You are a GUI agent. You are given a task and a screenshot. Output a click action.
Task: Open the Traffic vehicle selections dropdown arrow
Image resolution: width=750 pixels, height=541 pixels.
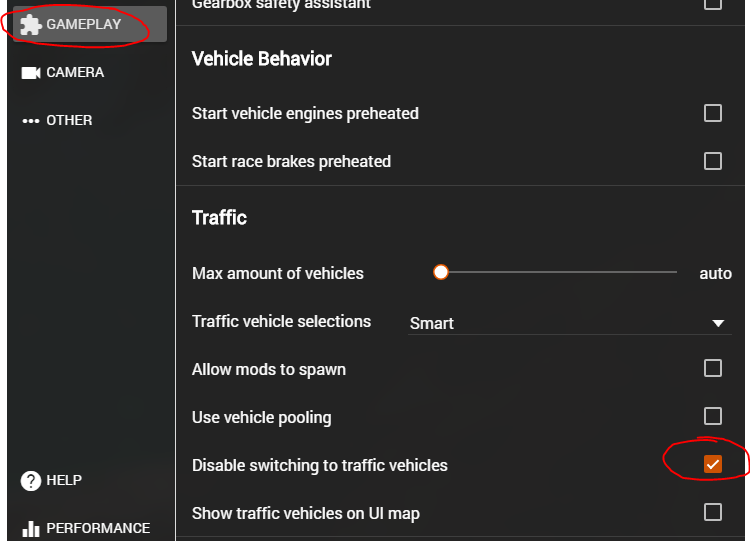pos(718,323)
